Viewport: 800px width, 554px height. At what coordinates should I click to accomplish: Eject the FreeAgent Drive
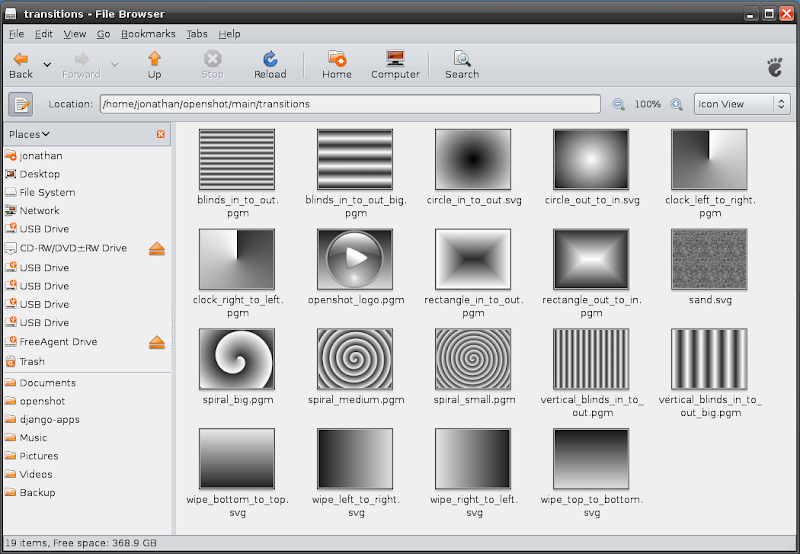[156, 342]
